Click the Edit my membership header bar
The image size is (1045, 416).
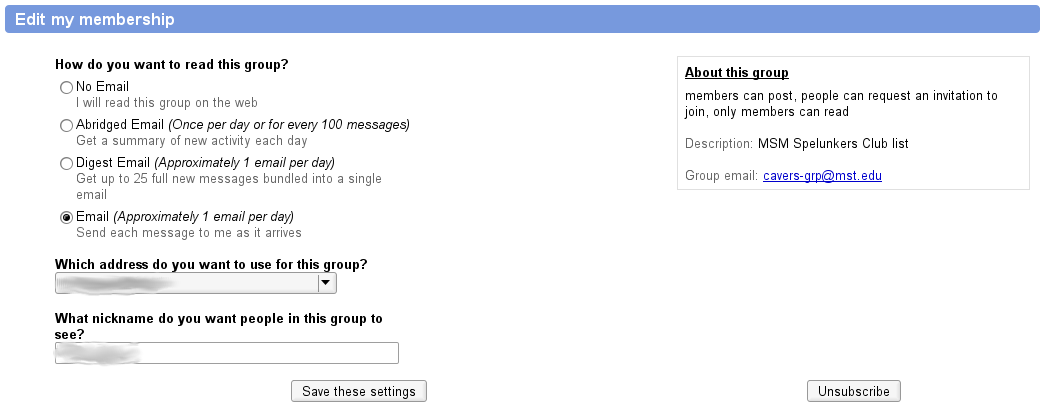point(522,19)
